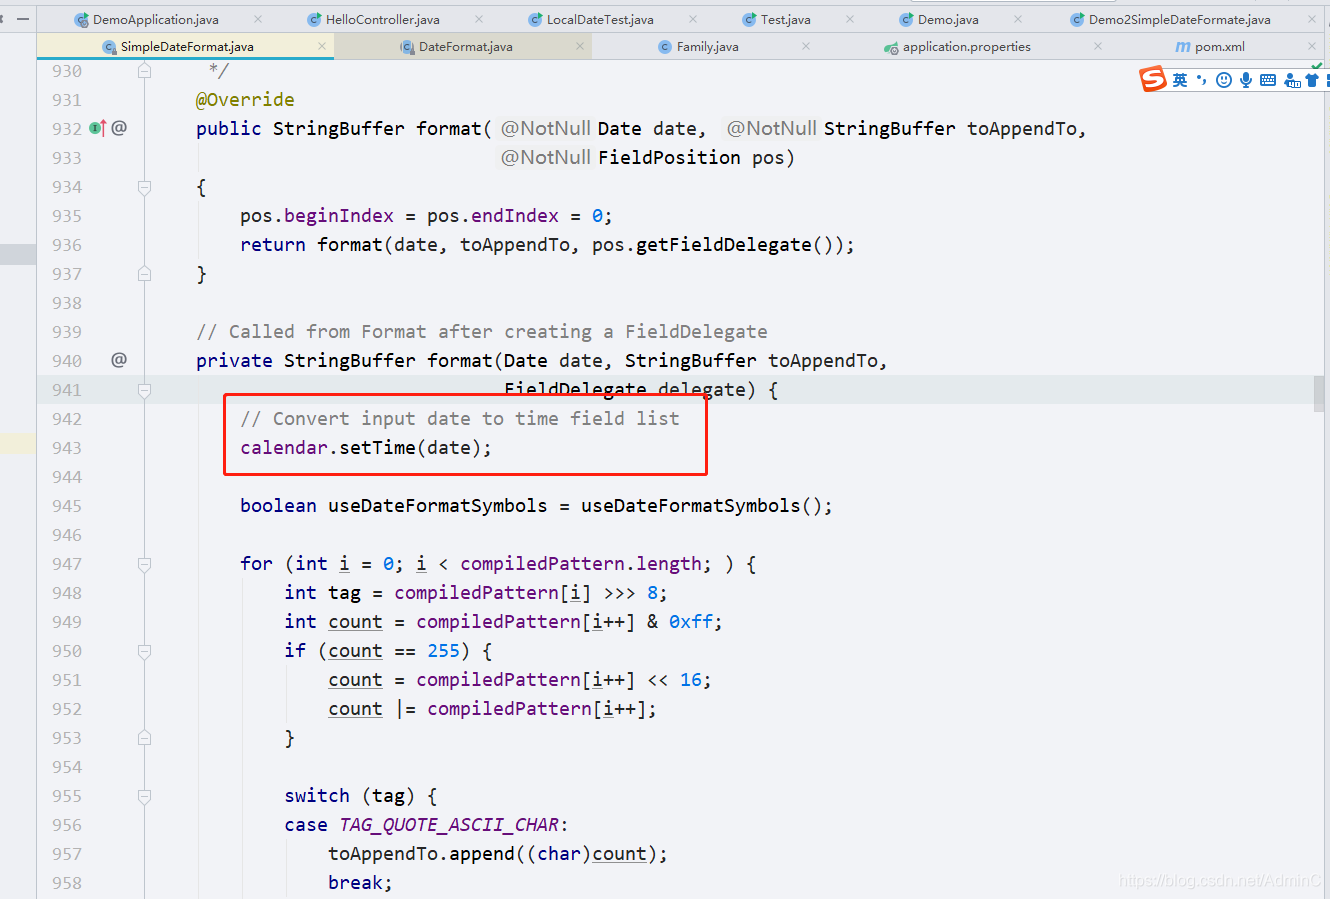Screen dimensions: 1330x899
Task: Close the LocalDateTest.java tab
Action: point(693,19)
